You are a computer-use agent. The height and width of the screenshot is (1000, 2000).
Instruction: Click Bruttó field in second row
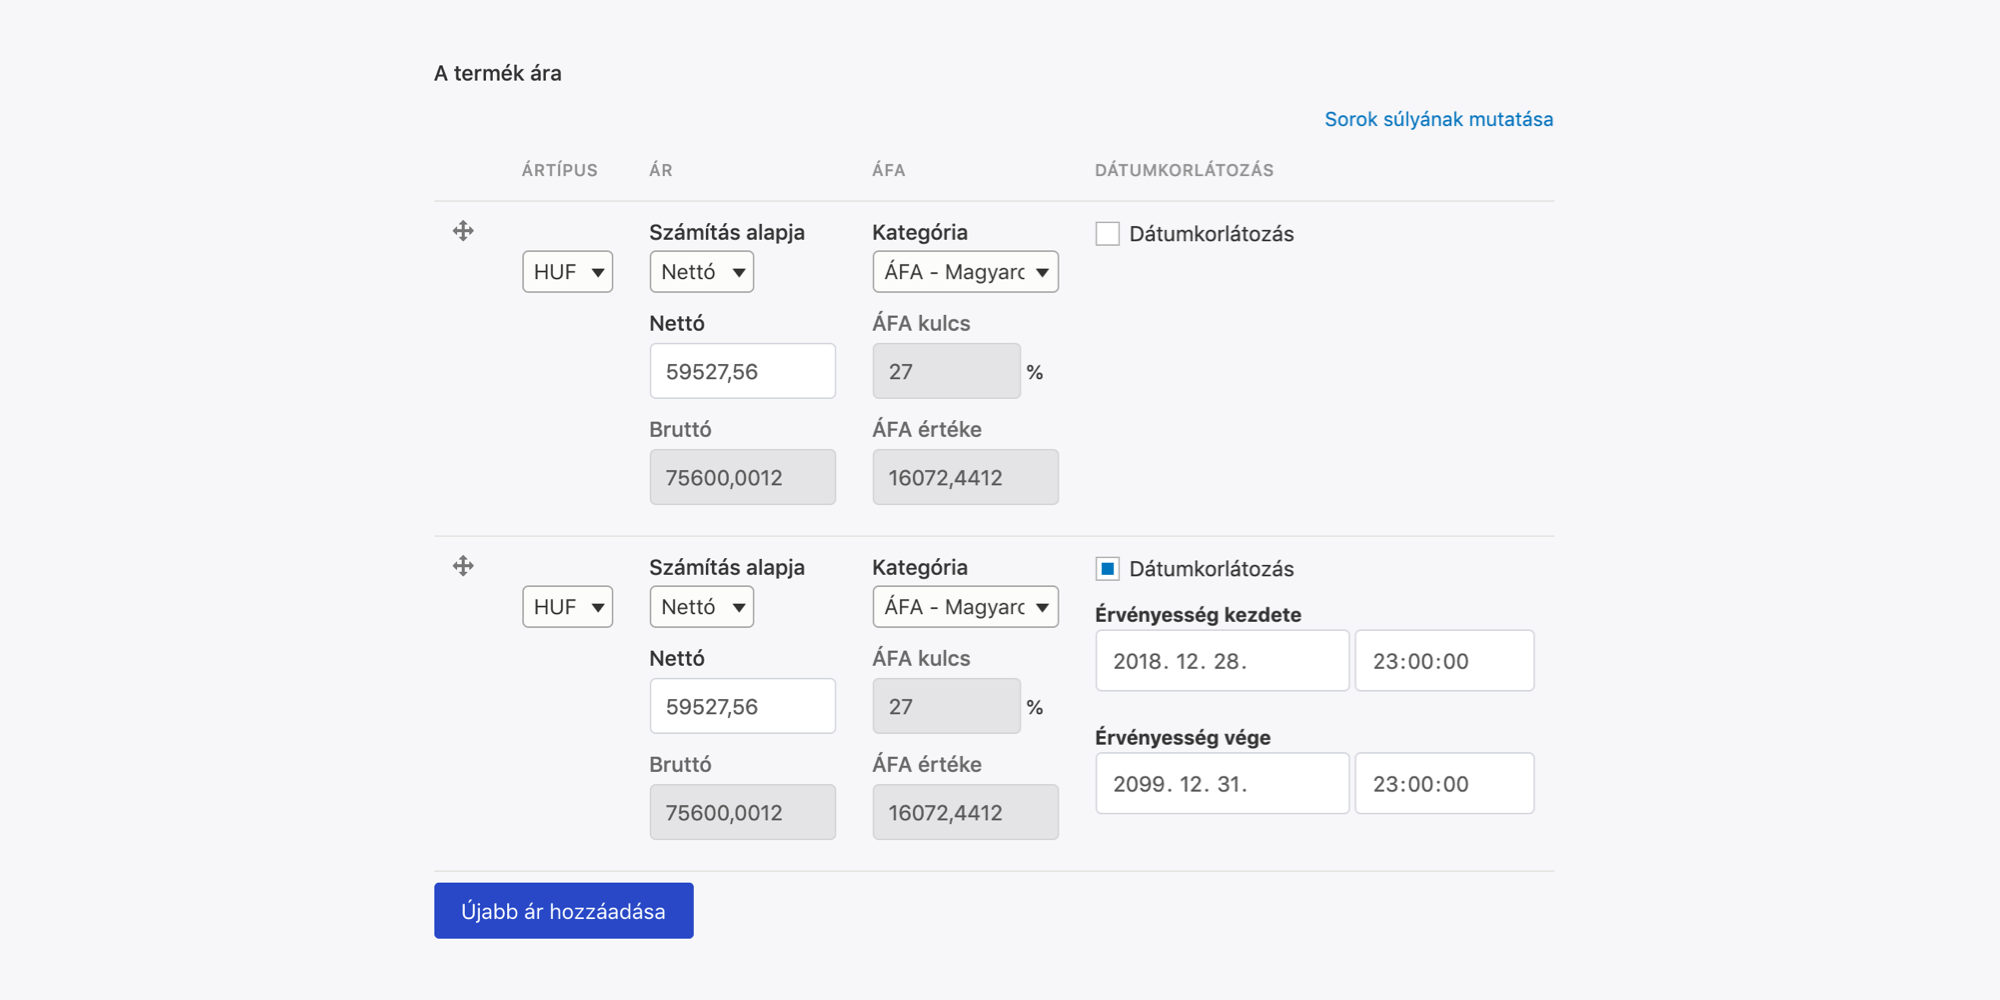coord(742,812)
